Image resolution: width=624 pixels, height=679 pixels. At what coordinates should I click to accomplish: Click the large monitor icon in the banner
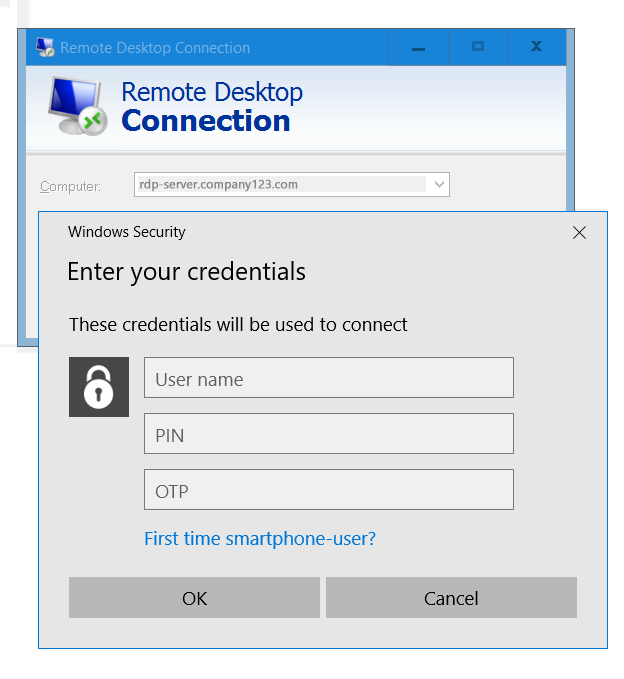78,106
